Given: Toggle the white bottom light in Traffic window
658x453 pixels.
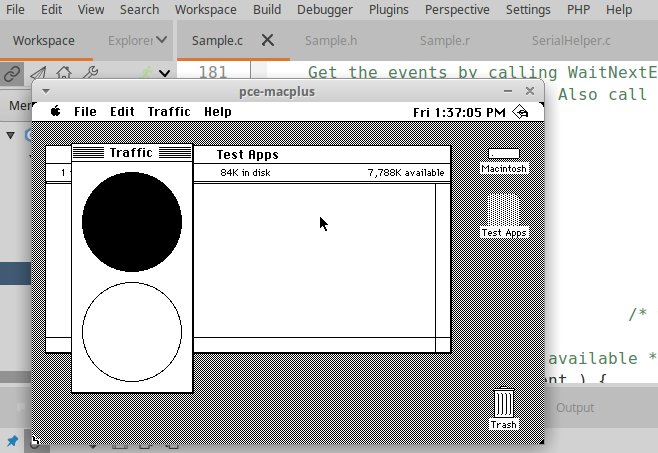Looking at the screenshot, I should [x=132, y=332].
